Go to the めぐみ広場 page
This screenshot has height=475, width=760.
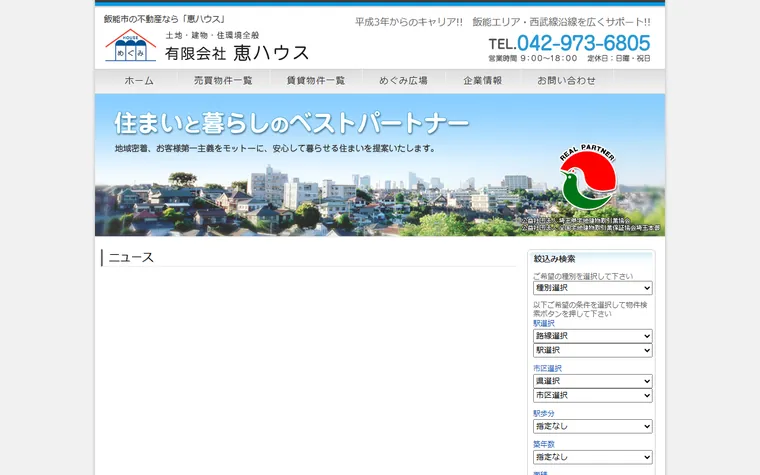403,81
